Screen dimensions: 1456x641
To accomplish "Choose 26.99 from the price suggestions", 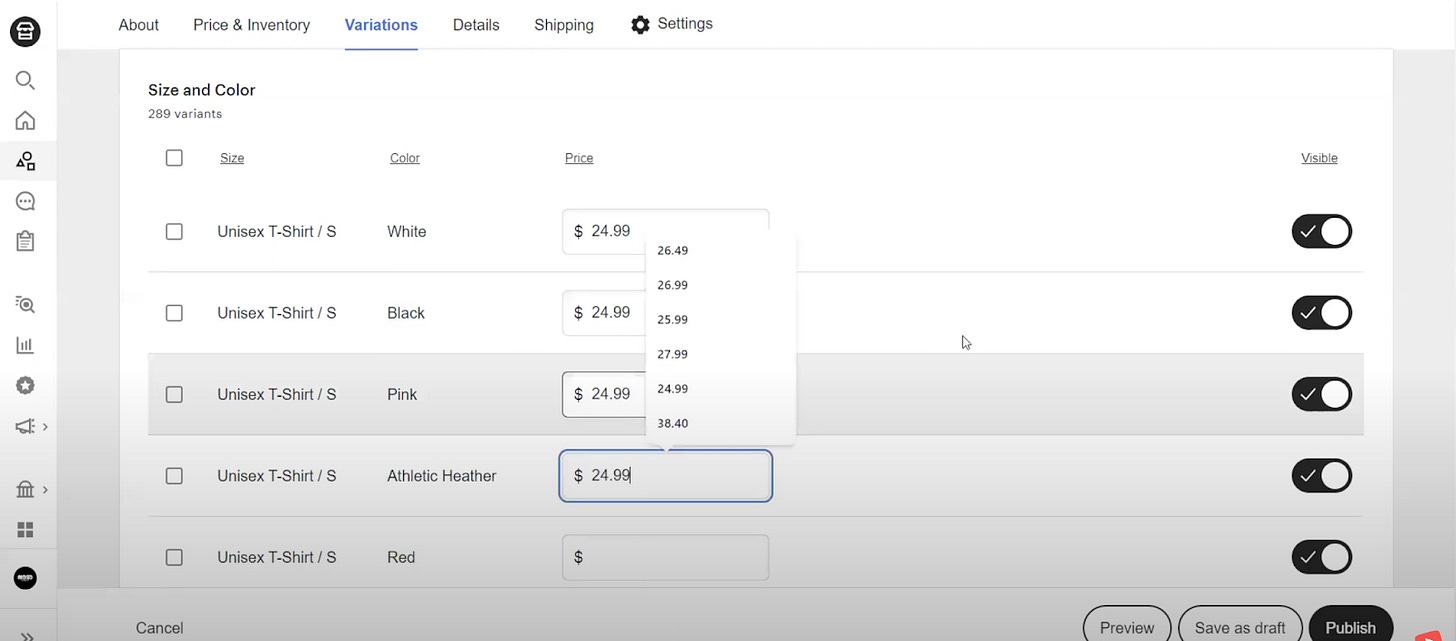I will pos(673,285).
